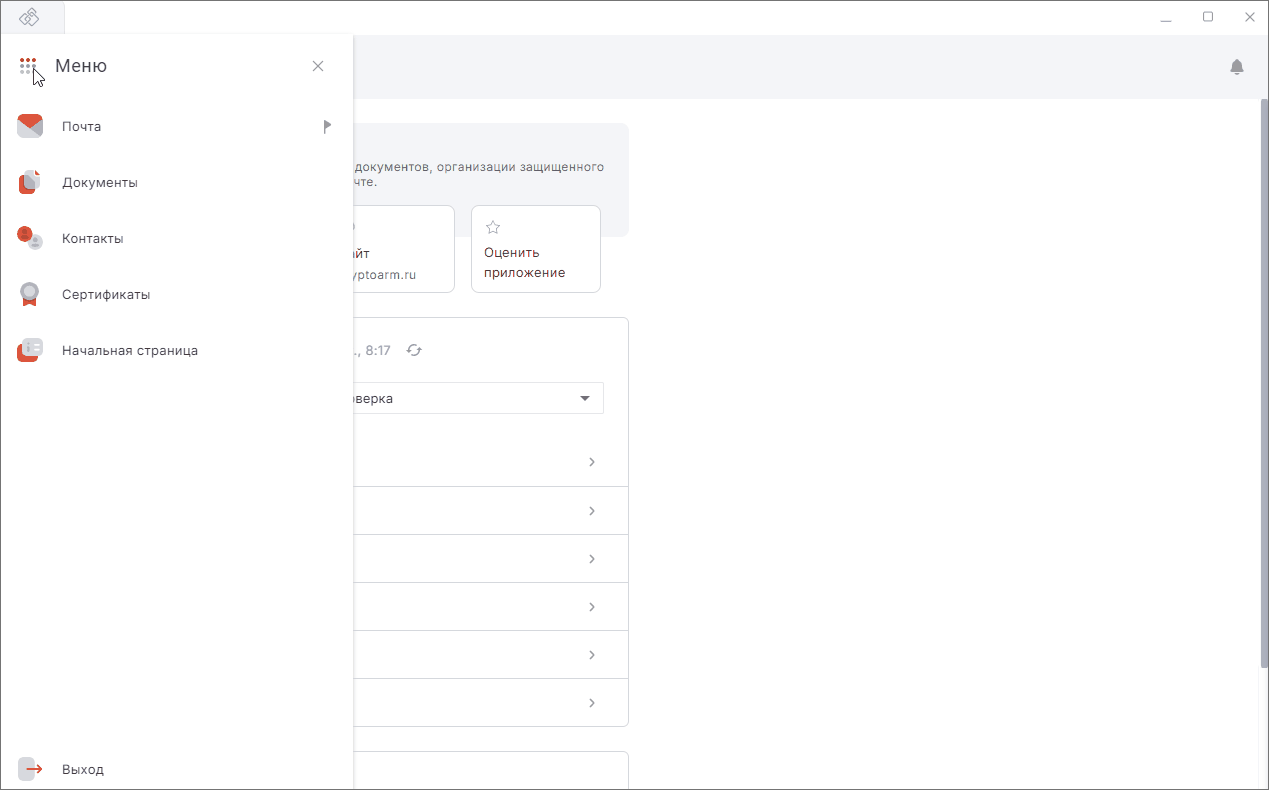Image resolution: width=1269 pixels, height=790 pixels.
Task: Click the red dotted Menu grid icon
Action: (28, 66)
